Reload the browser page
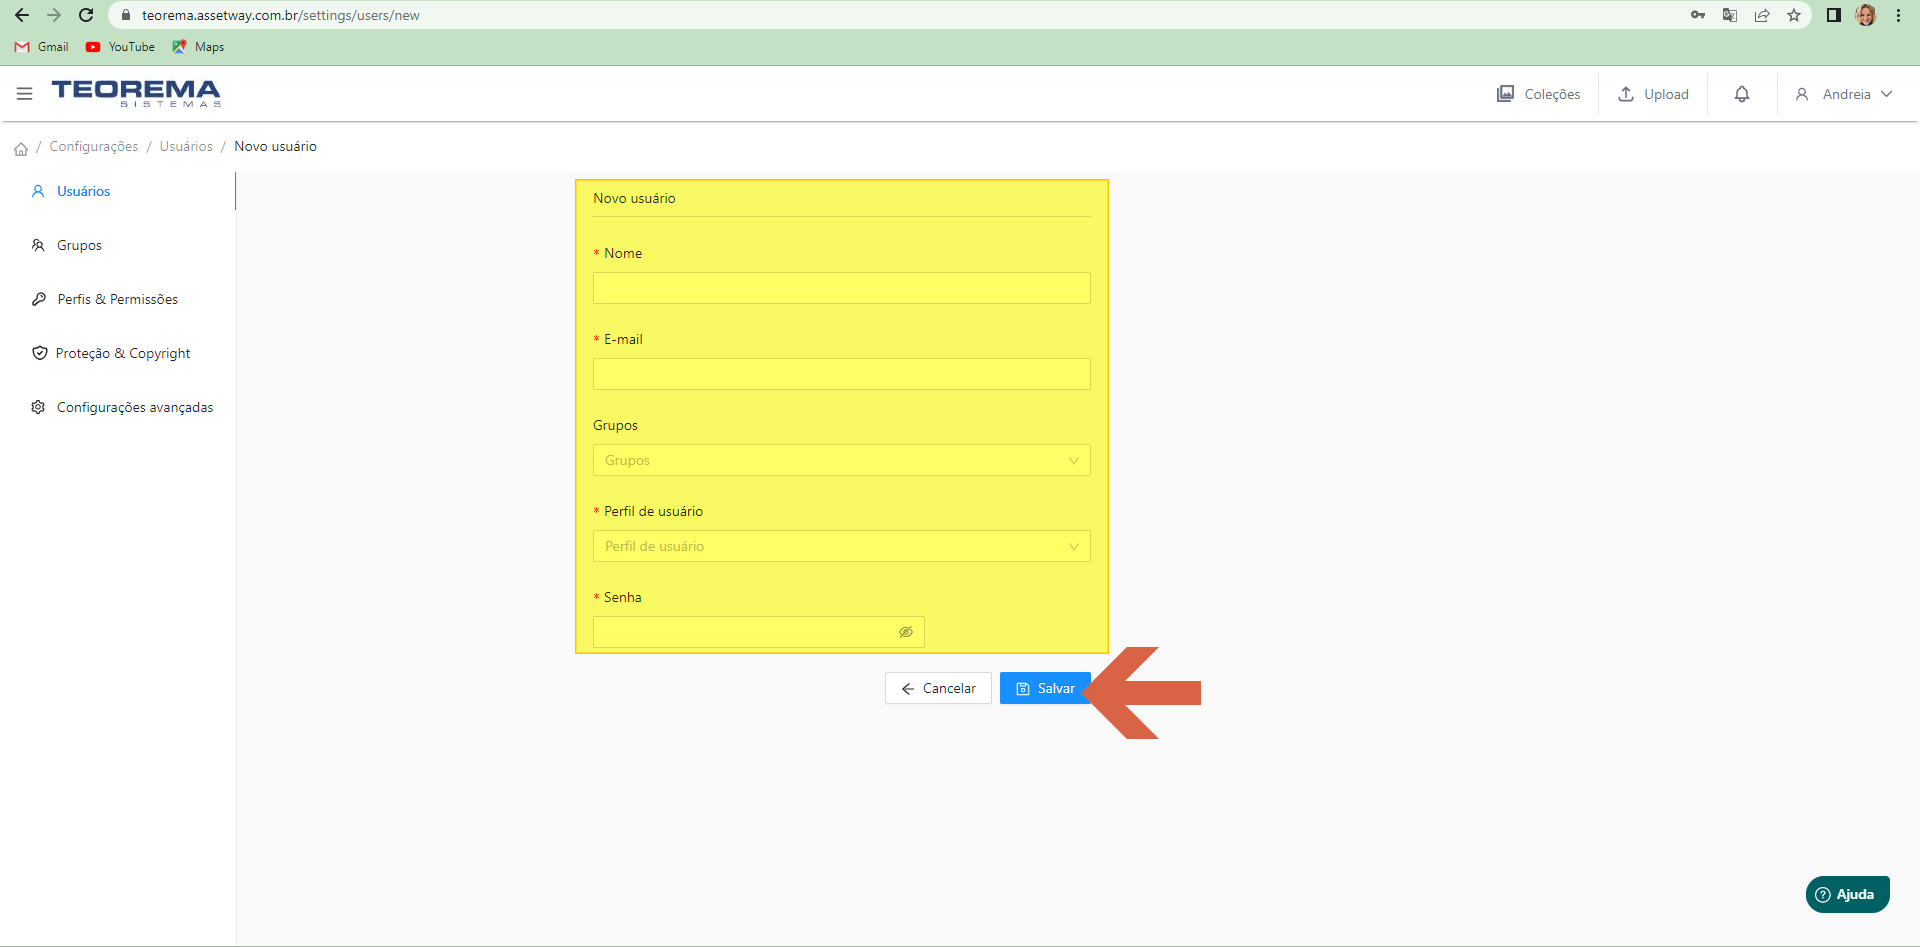The width and height of the screenshot is (1920, 947). [x=86, y=15]
